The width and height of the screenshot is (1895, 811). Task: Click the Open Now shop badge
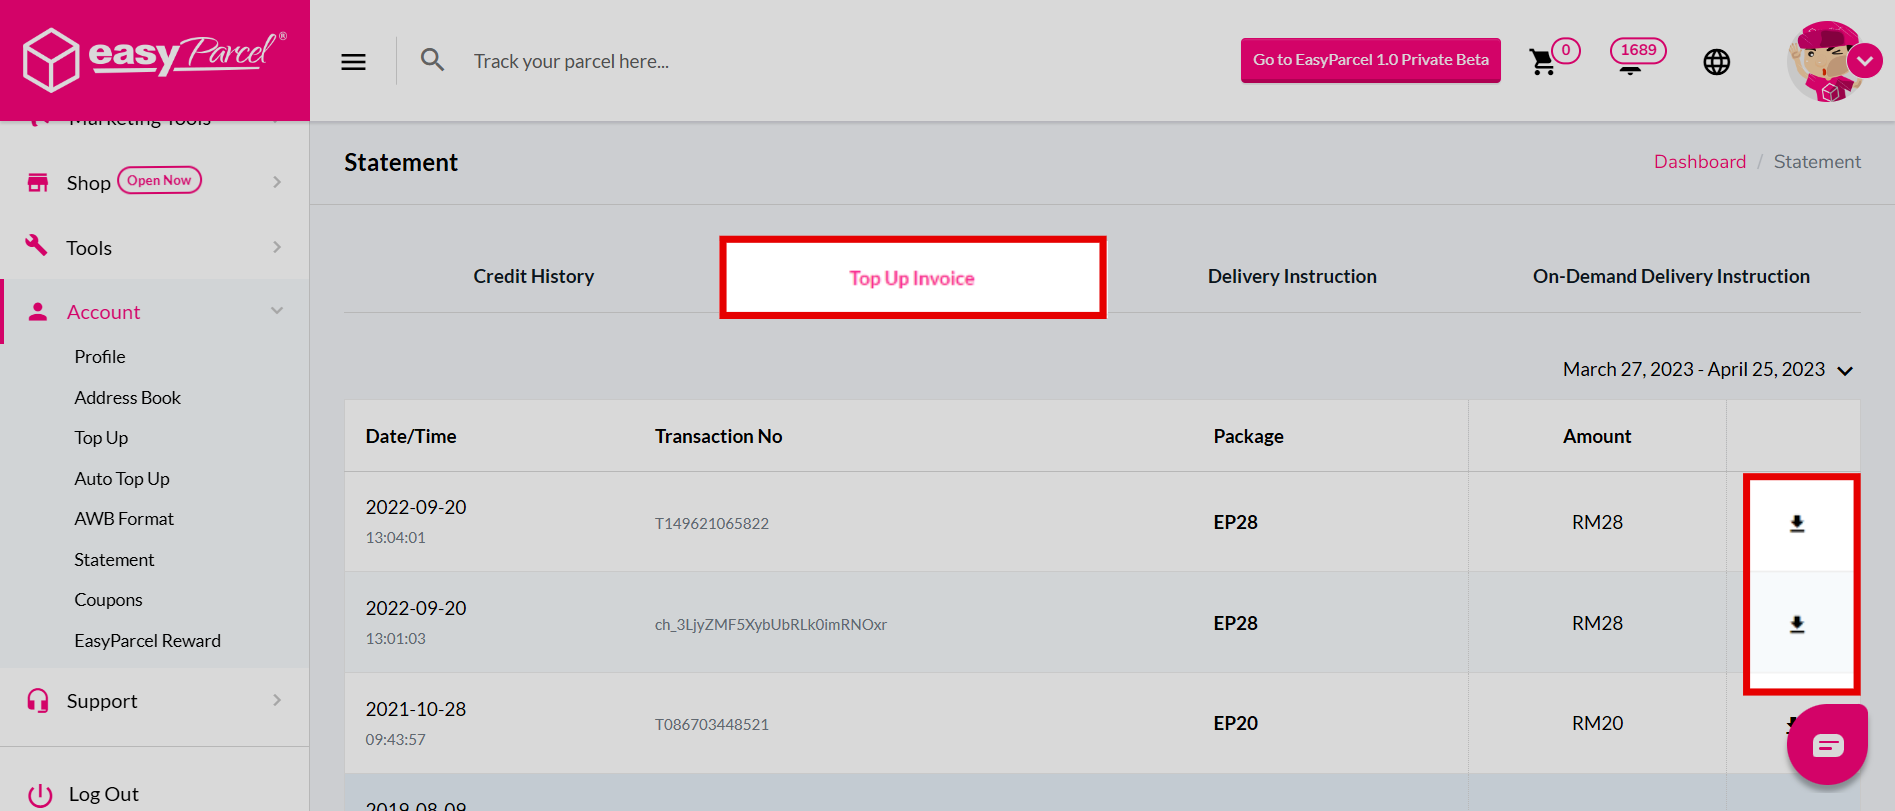[x=160, y=180]
